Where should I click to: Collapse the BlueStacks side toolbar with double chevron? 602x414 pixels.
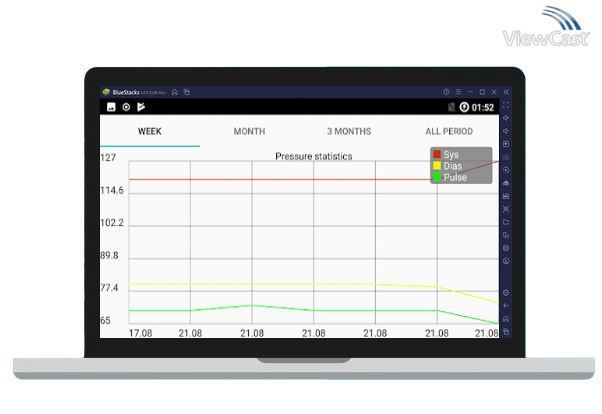506,92
